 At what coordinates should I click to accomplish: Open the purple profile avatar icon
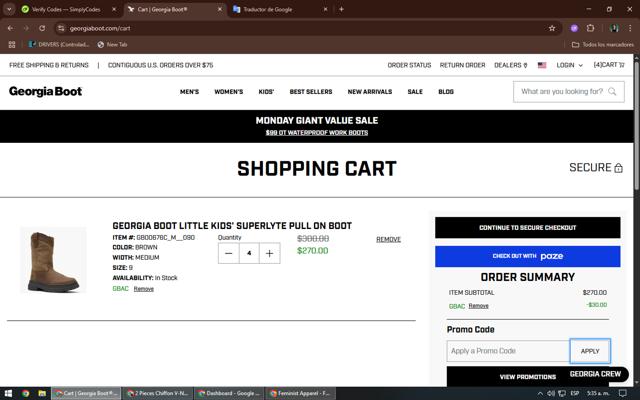click(574, 28)
